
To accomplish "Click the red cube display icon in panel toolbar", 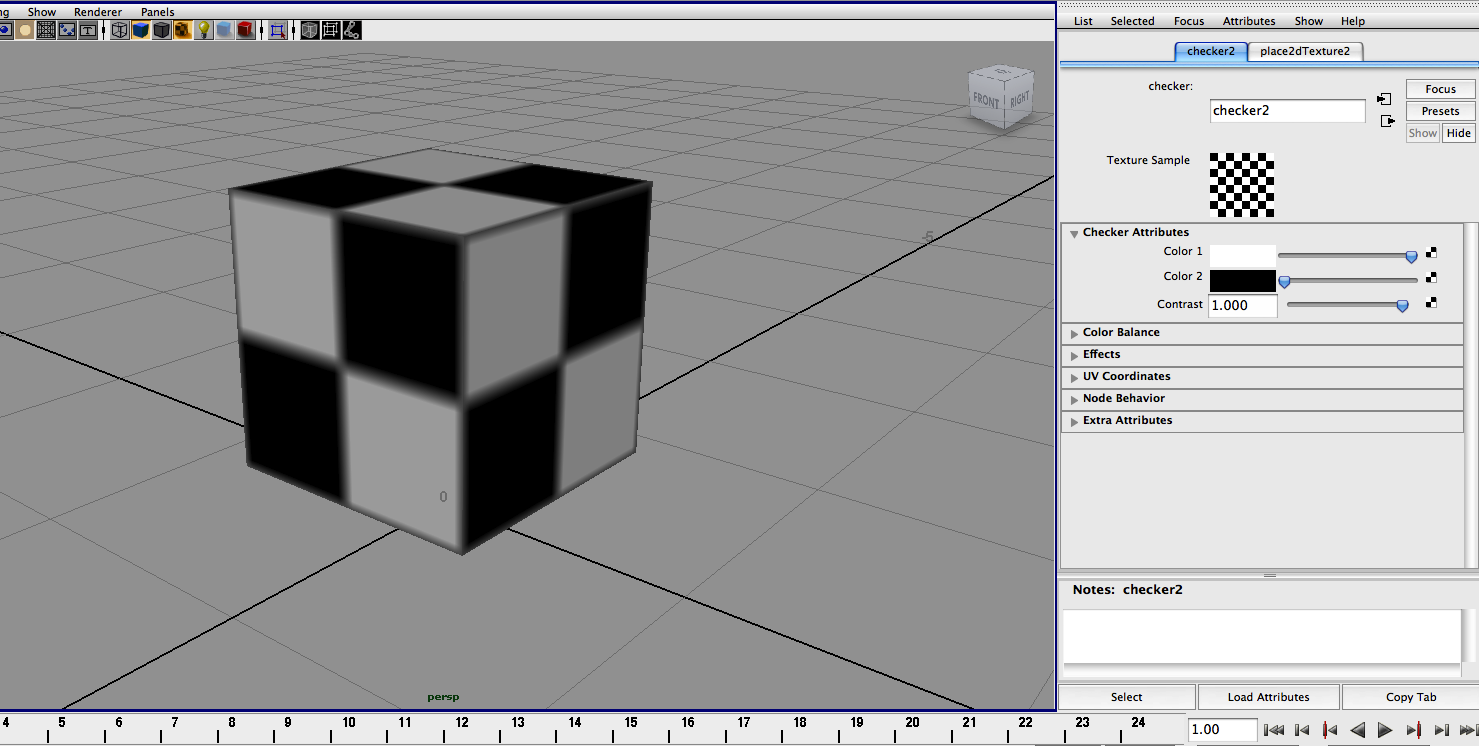I will click(x=245, y=30).
